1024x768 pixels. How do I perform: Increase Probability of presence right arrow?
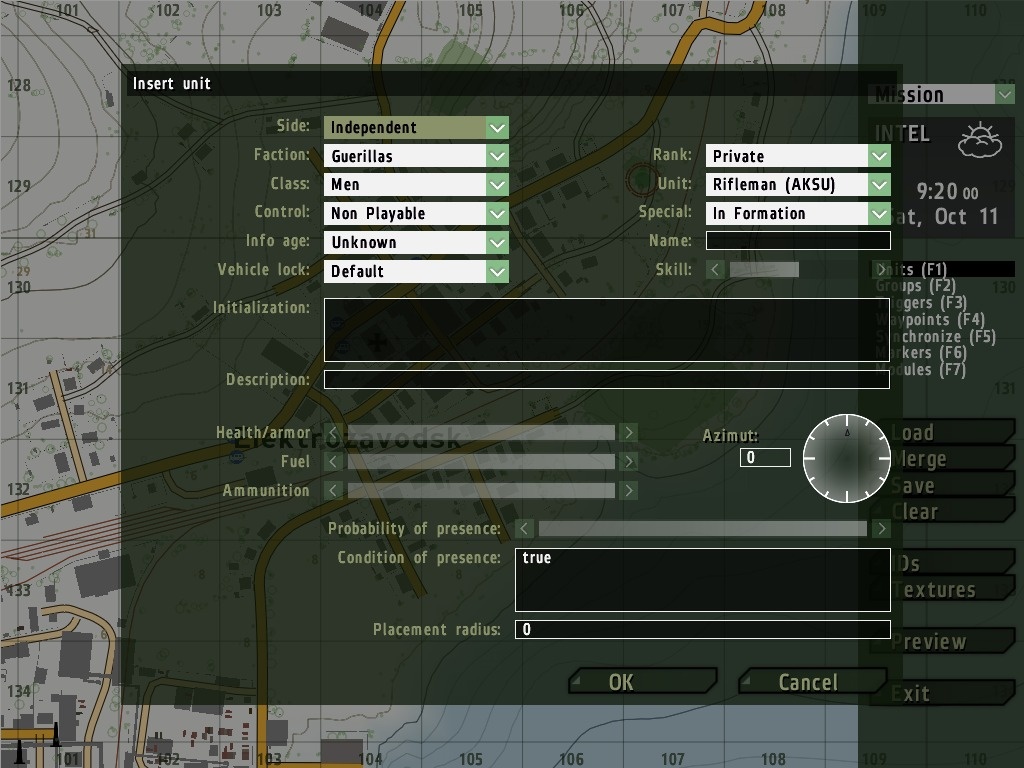tap(881, 528)
